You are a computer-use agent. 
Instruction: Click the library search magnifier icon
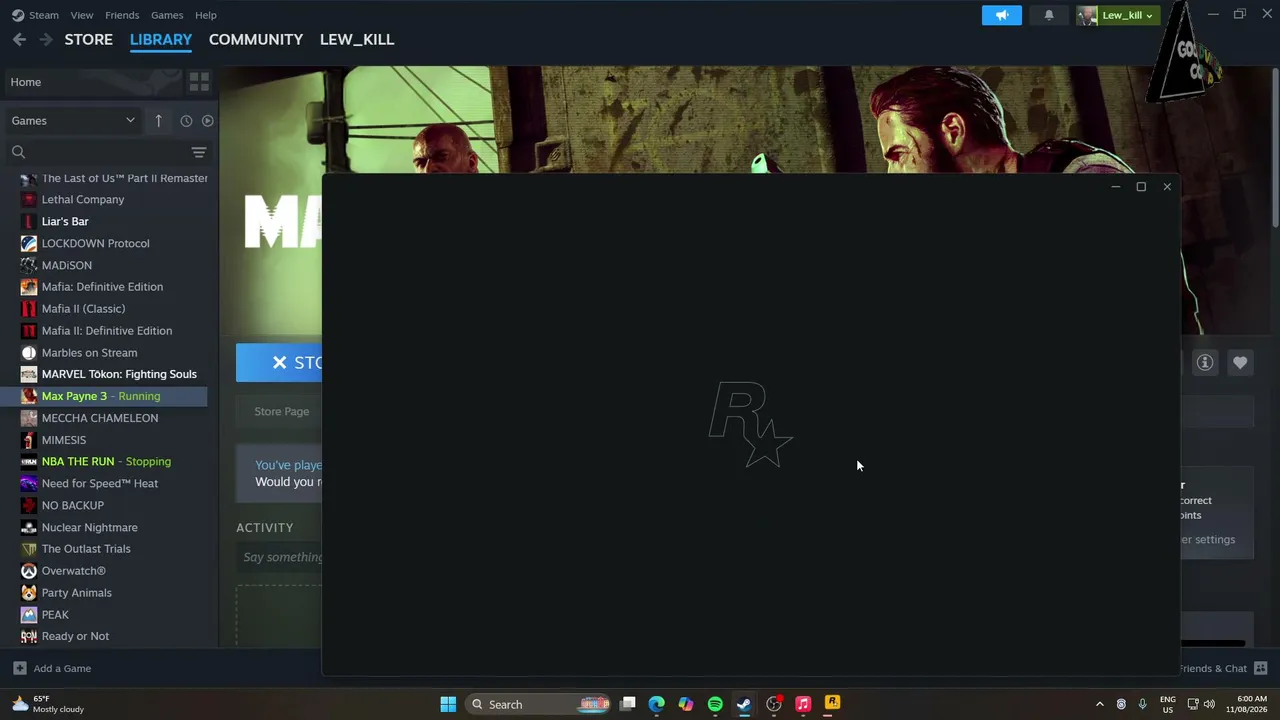click(x=18, y=152)
